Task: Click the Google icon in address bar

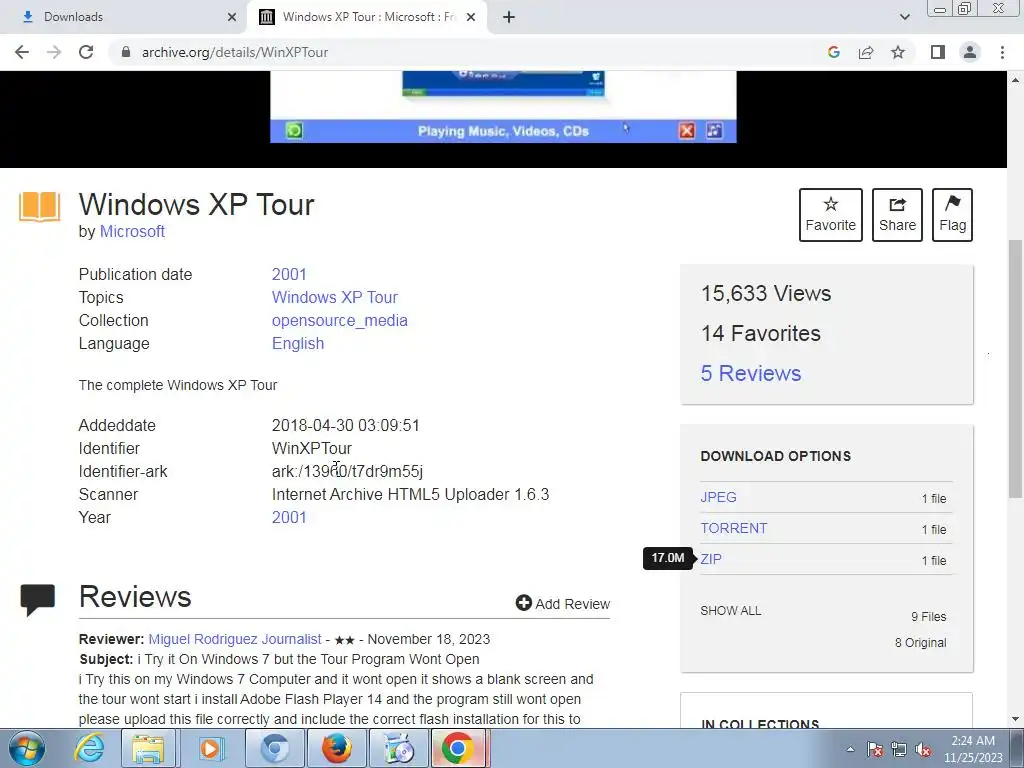Action: [833, 52]
